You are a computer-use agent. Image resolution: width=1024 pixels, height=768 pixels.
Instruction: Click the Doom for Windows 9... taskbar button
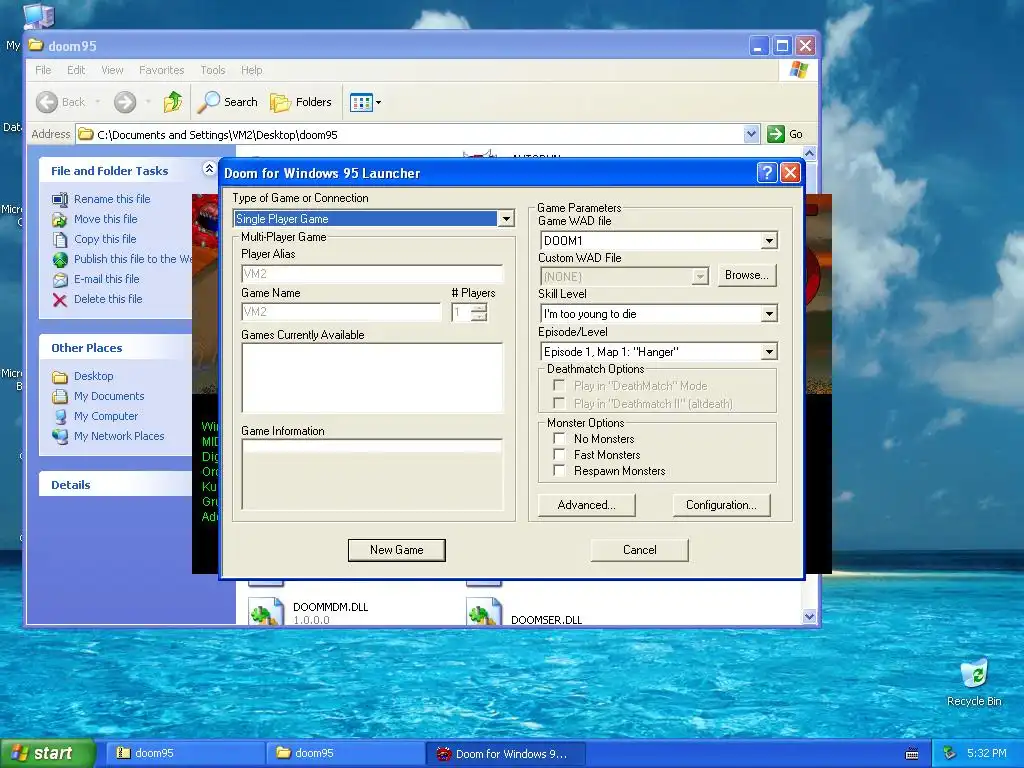pyautogui.click(x=505, y=754)
